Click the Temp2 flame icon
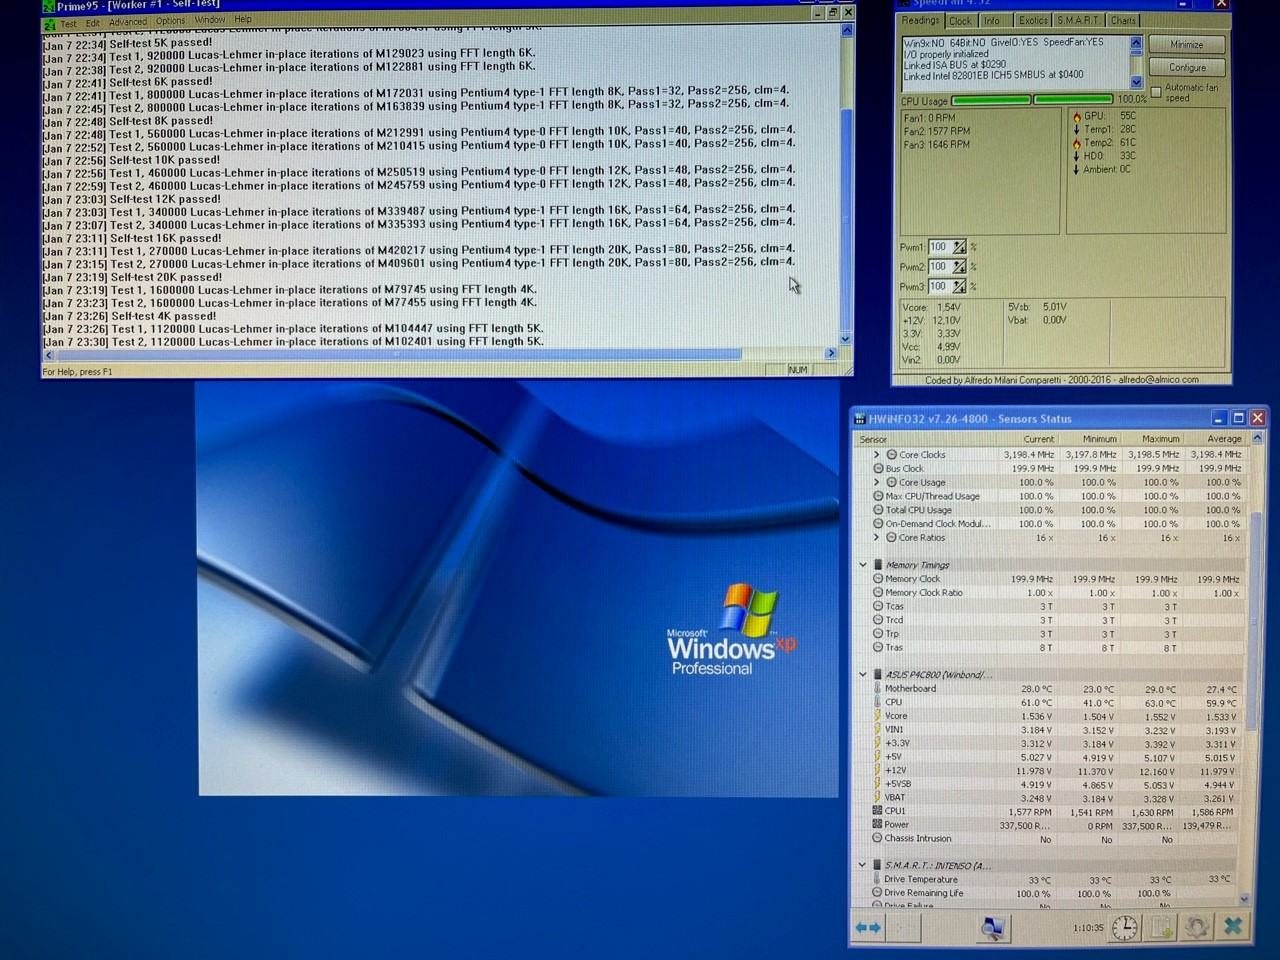The width and height of the screenshot is (1280, 960). [x=1076, y=143]
